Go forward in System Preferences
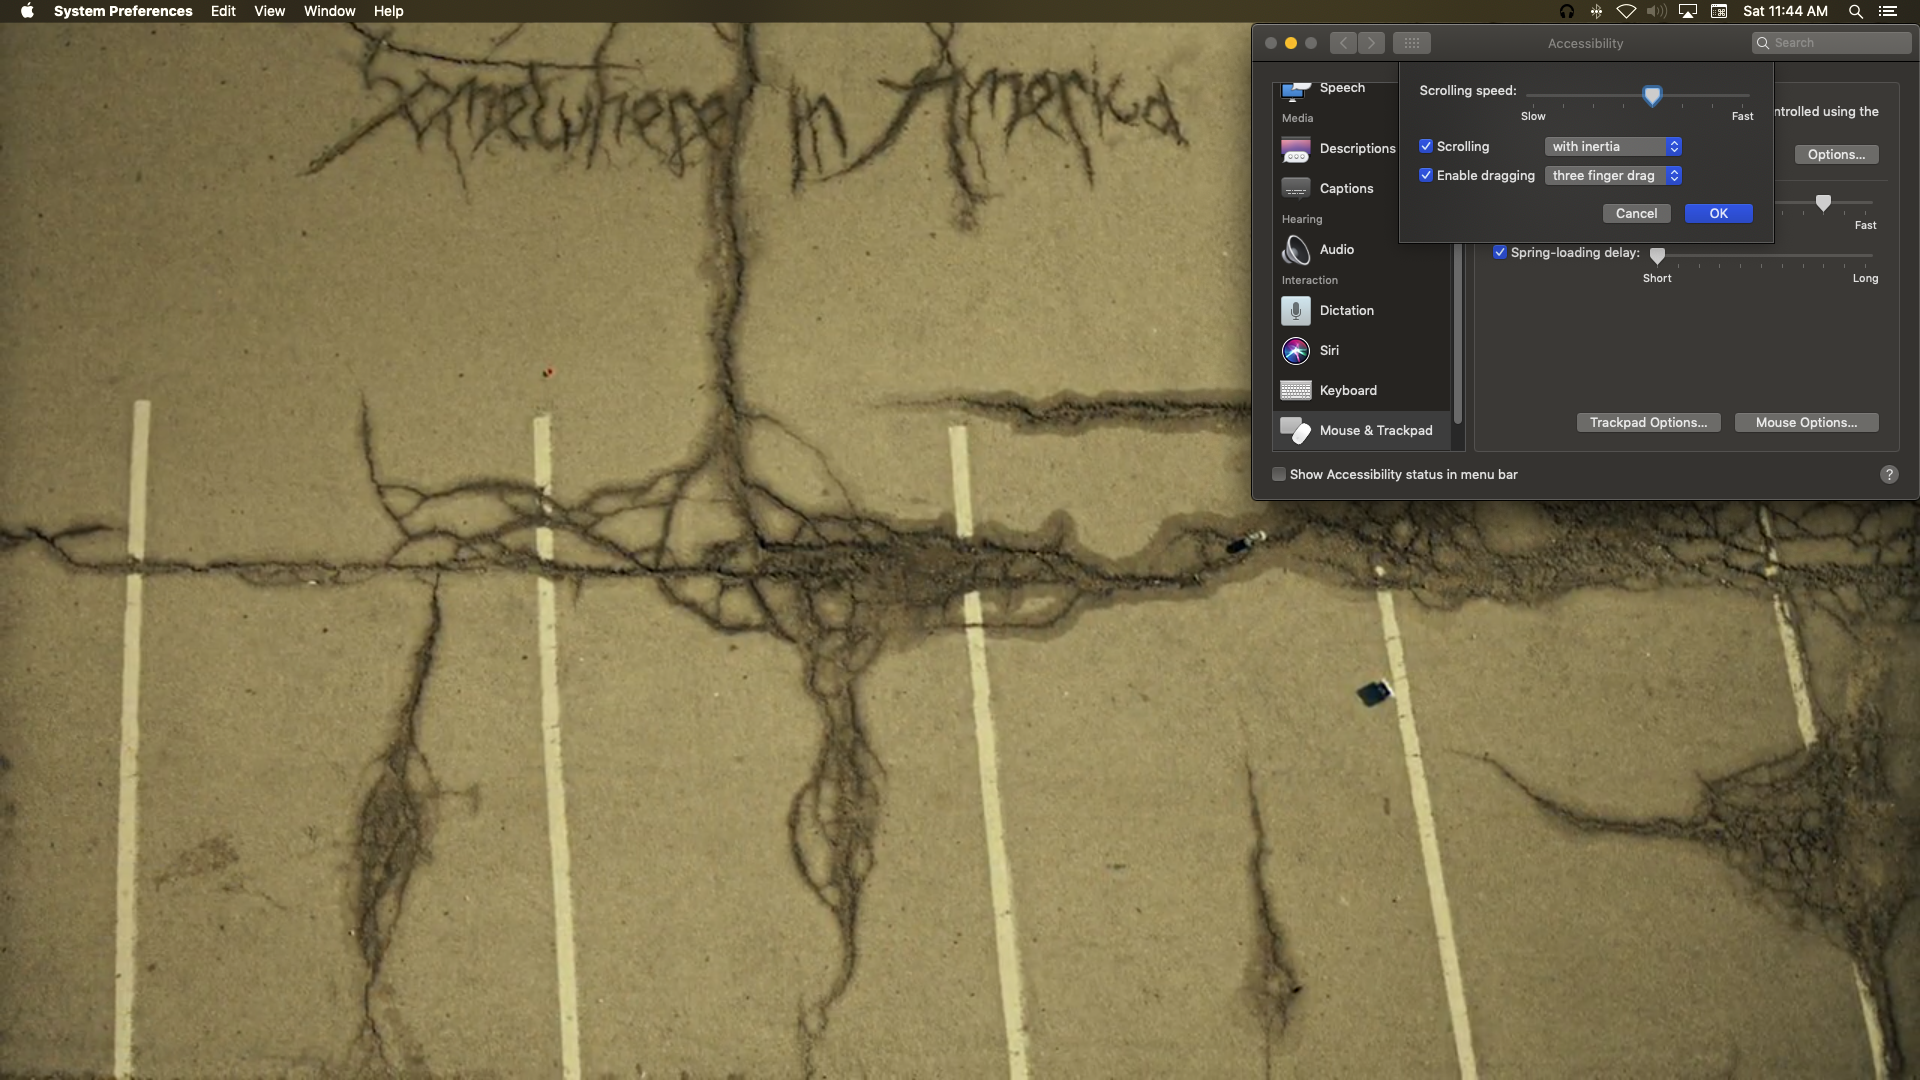 tap(1372, 43)
